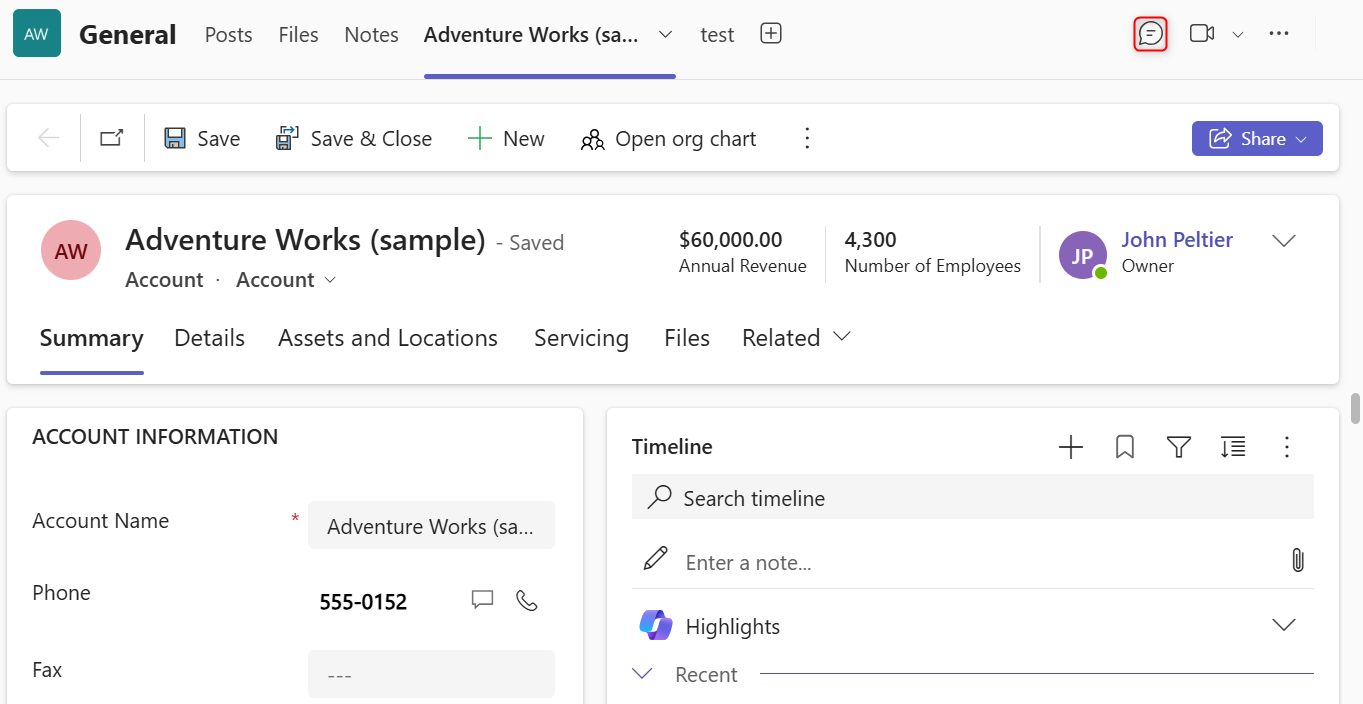Screen dimensions: 1363x704
Task: Open the timeline filter
Action: tap(1179, 447)
